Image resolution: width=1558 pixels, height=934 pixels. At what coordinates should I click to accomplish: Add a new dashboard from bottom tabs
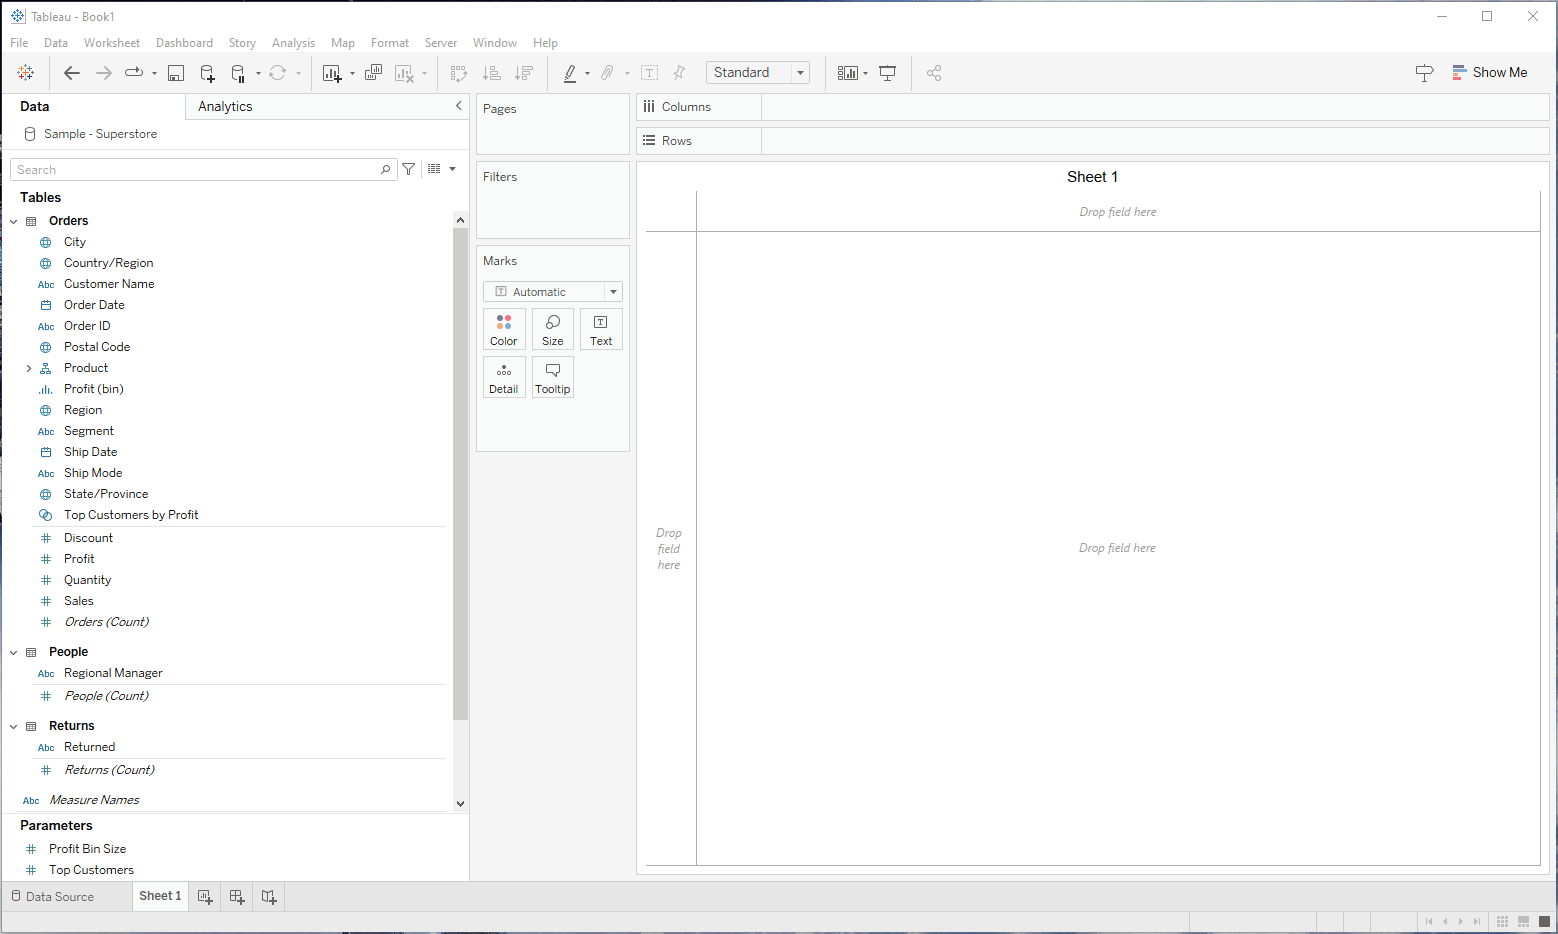coord(237,897)
